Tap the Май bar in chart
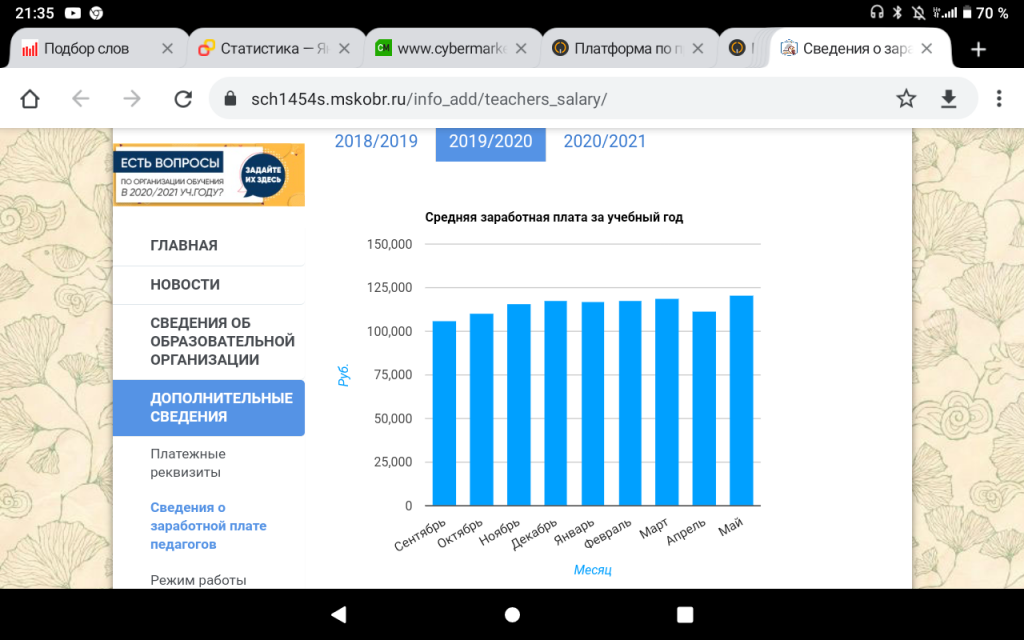Image resolution: width=1024 pixels, height=640 pixels. click(741, 400)
